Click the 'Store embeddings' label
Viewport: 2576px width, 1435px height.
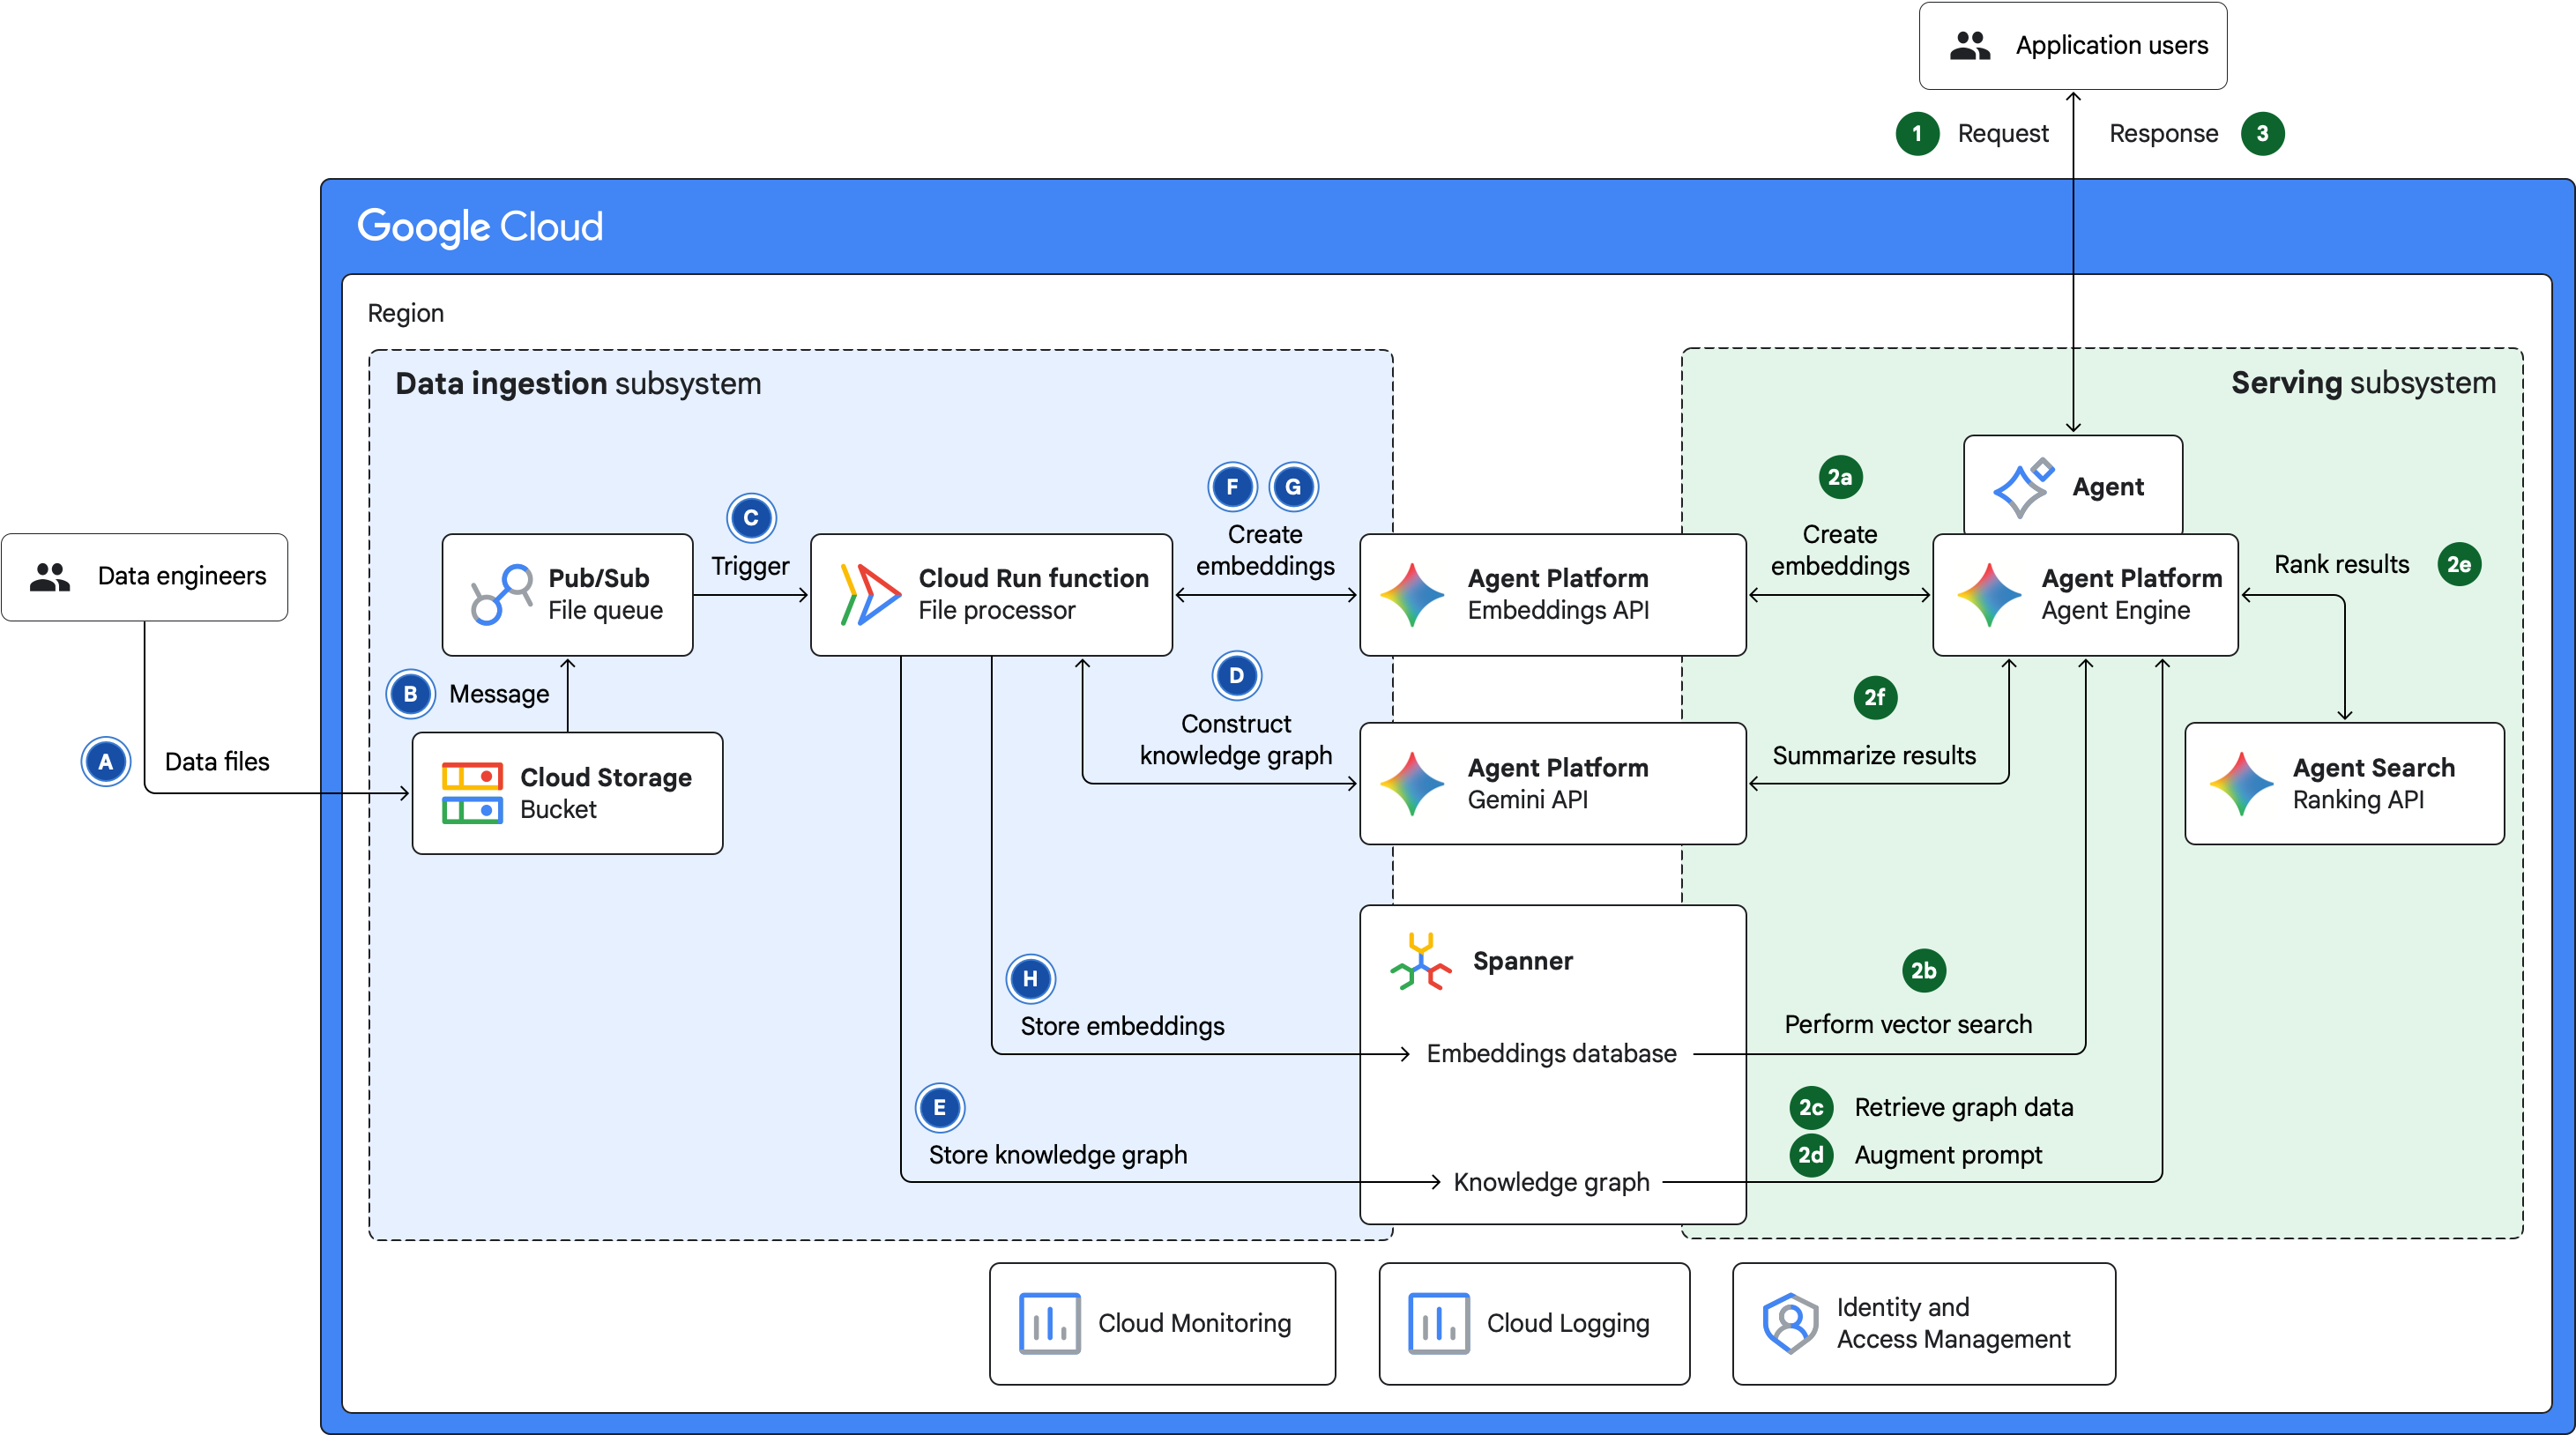tap(1122, 1027)
